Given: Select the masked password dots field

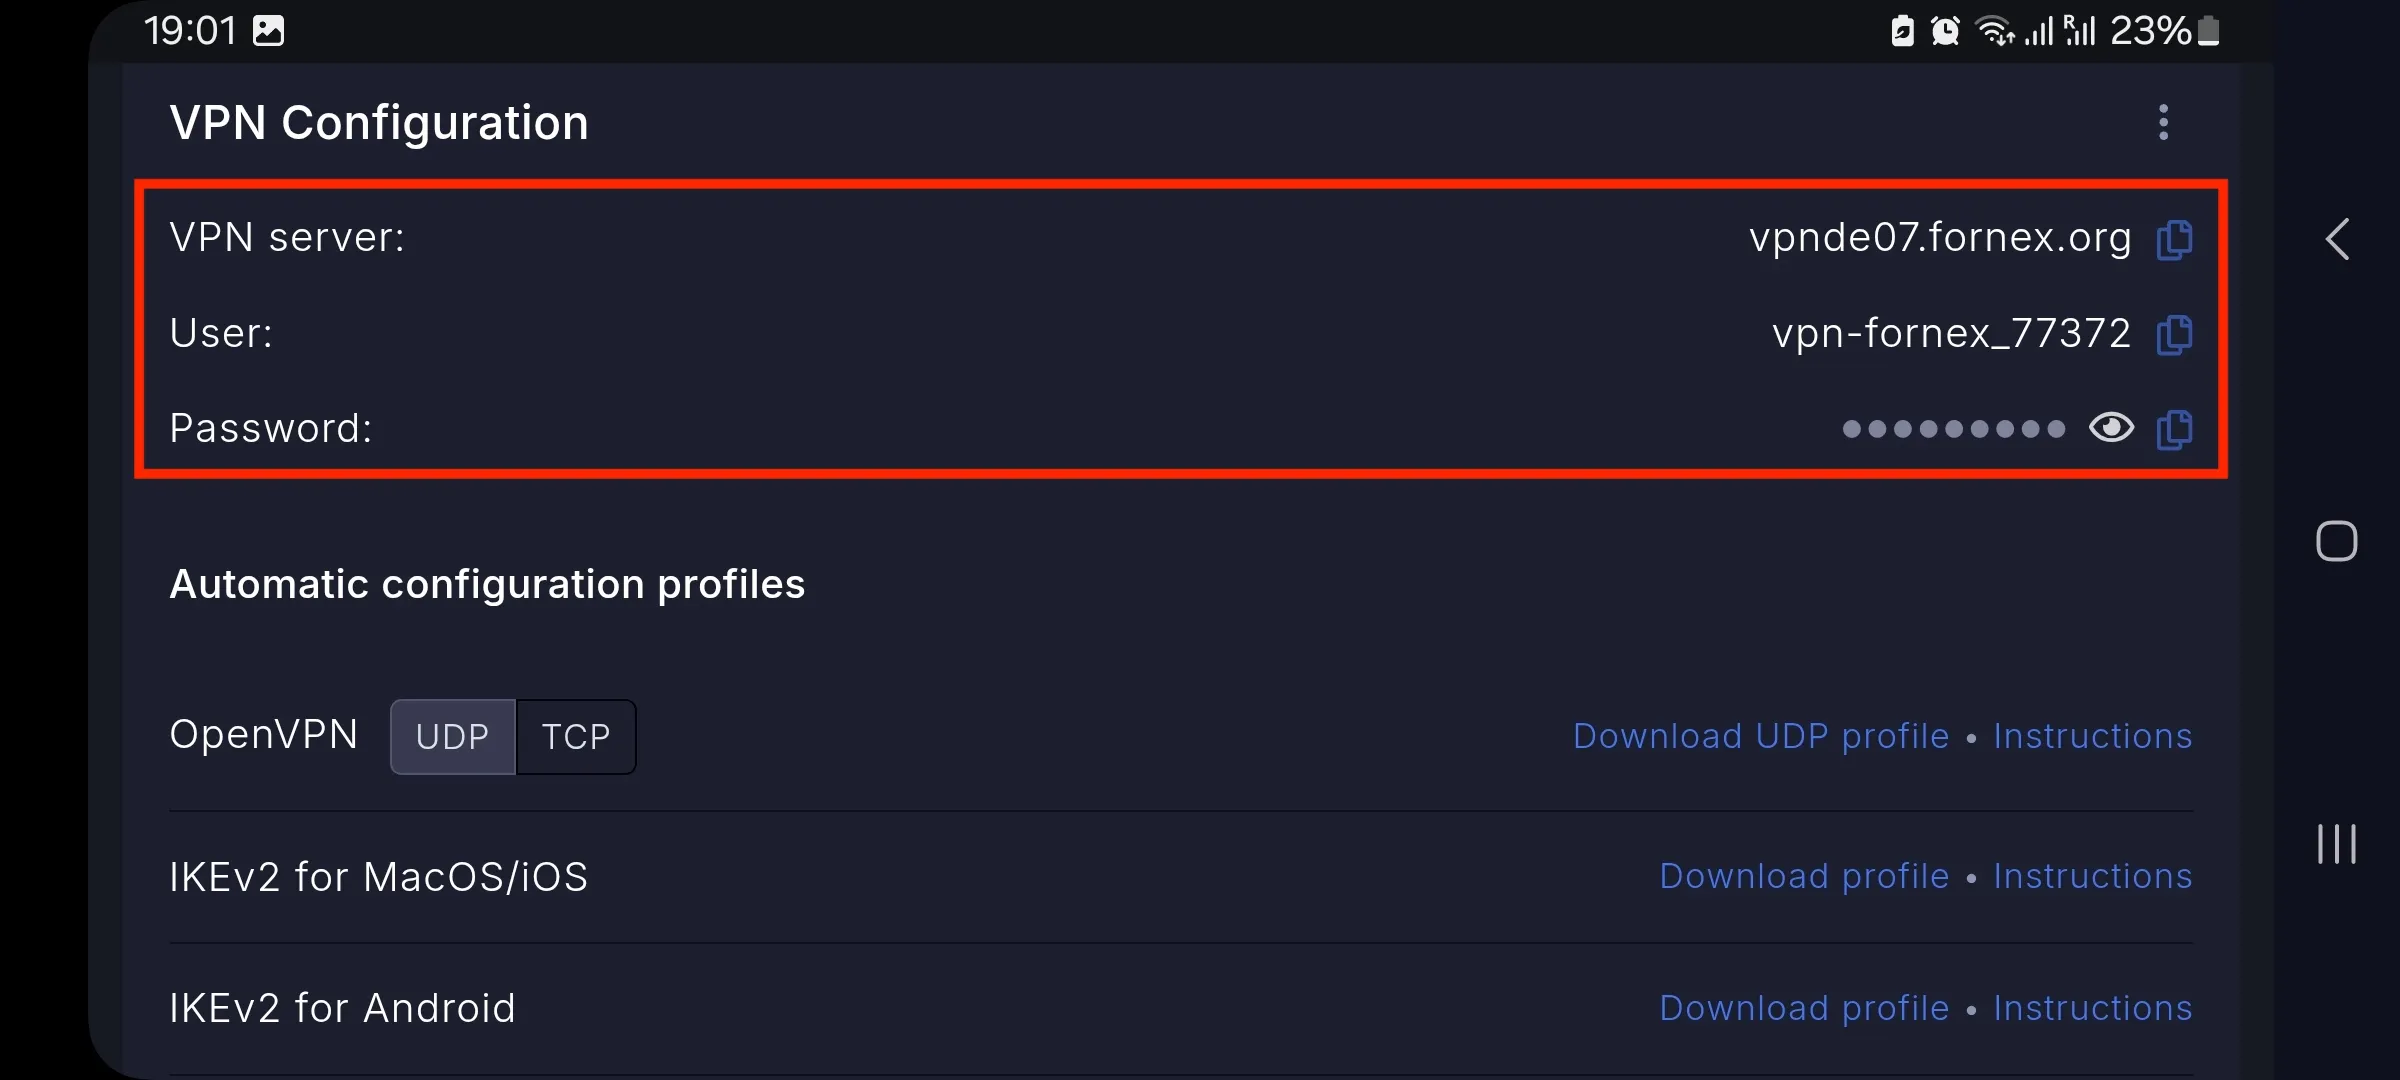Looking at the screenshot, I should pyautogui.click(x=1953, y=429).
